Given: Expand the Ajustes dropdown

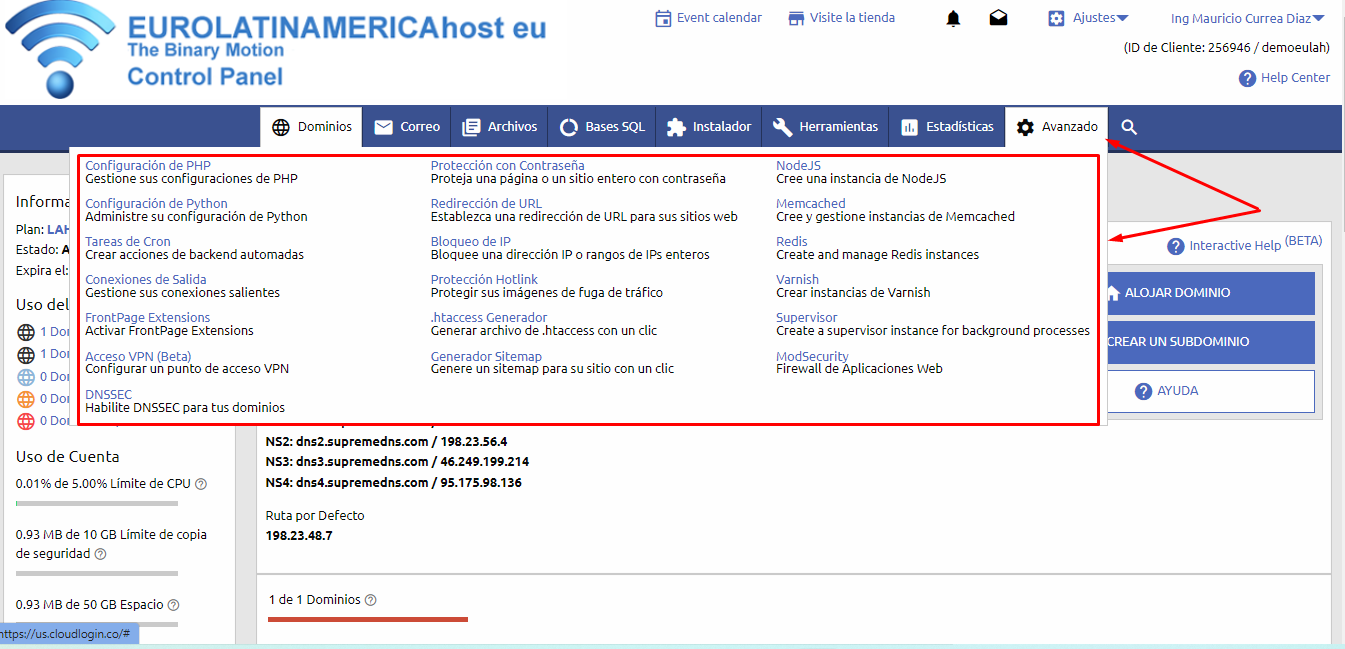Looking at the screenshot, I should (1088, 18).
